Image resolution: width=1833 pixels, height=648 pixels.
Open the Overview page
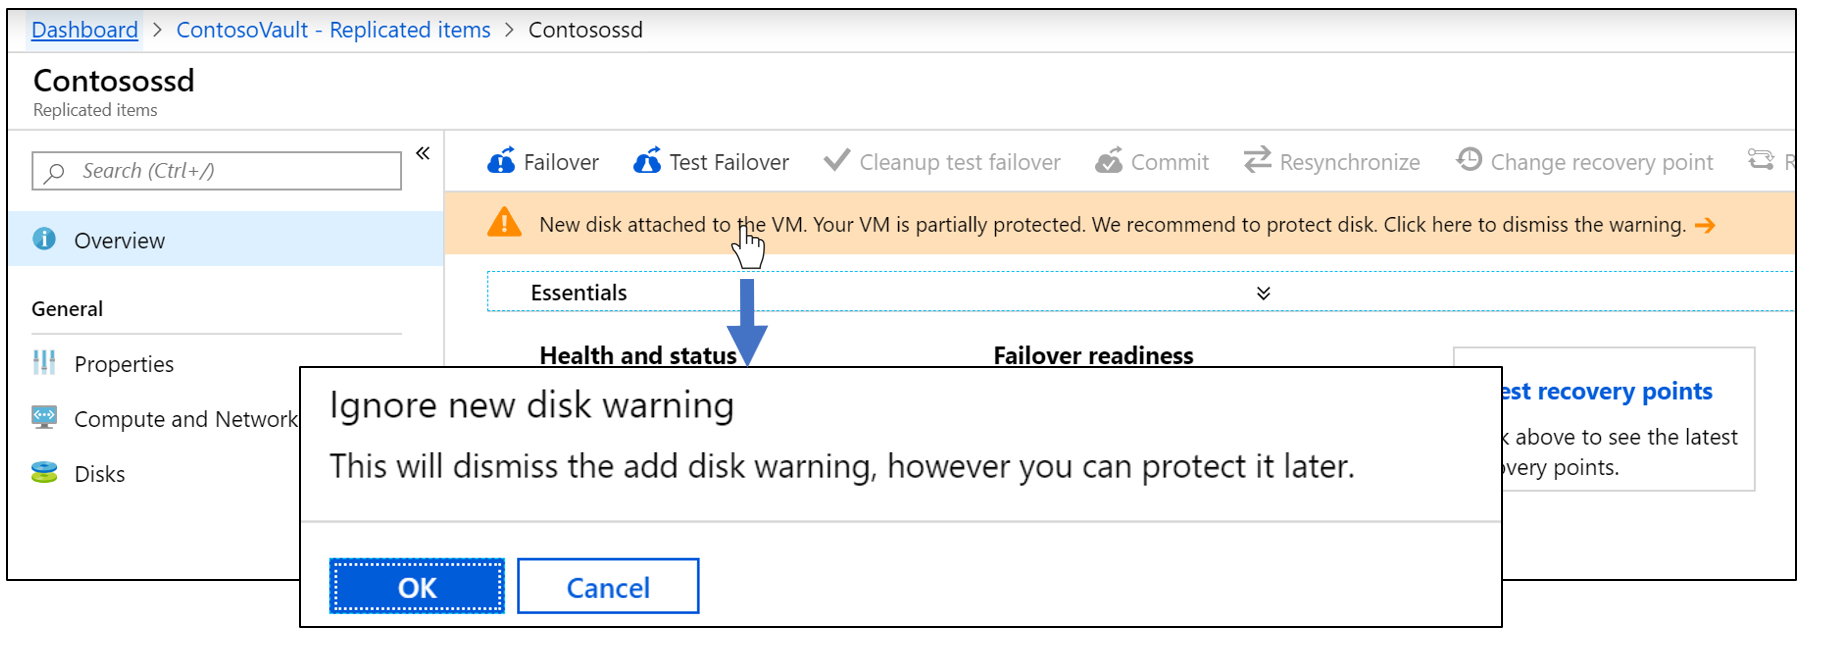[x=119, y=239]
